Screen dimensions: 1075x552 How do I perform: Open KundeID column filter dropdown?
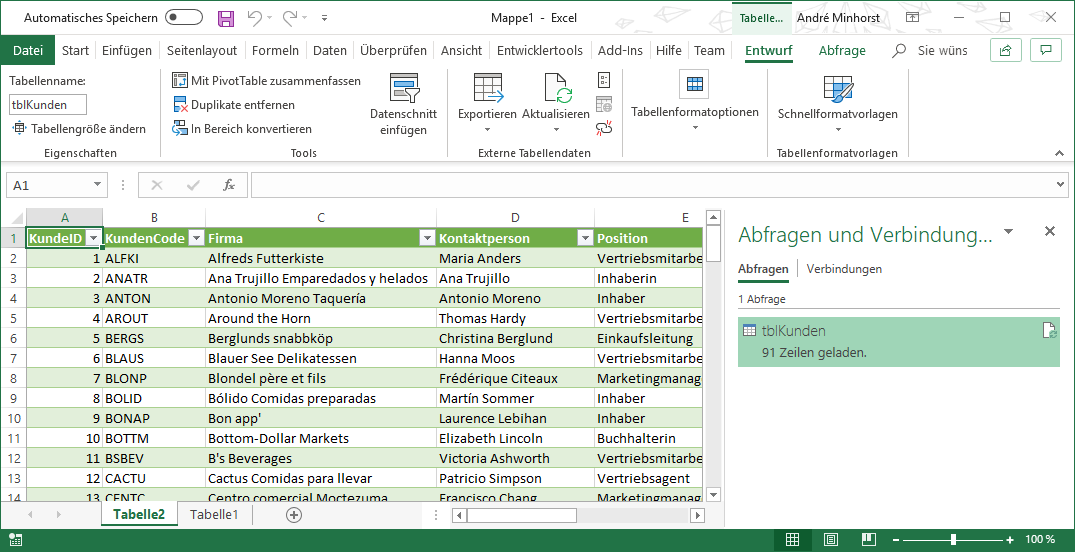pos(94,238)
